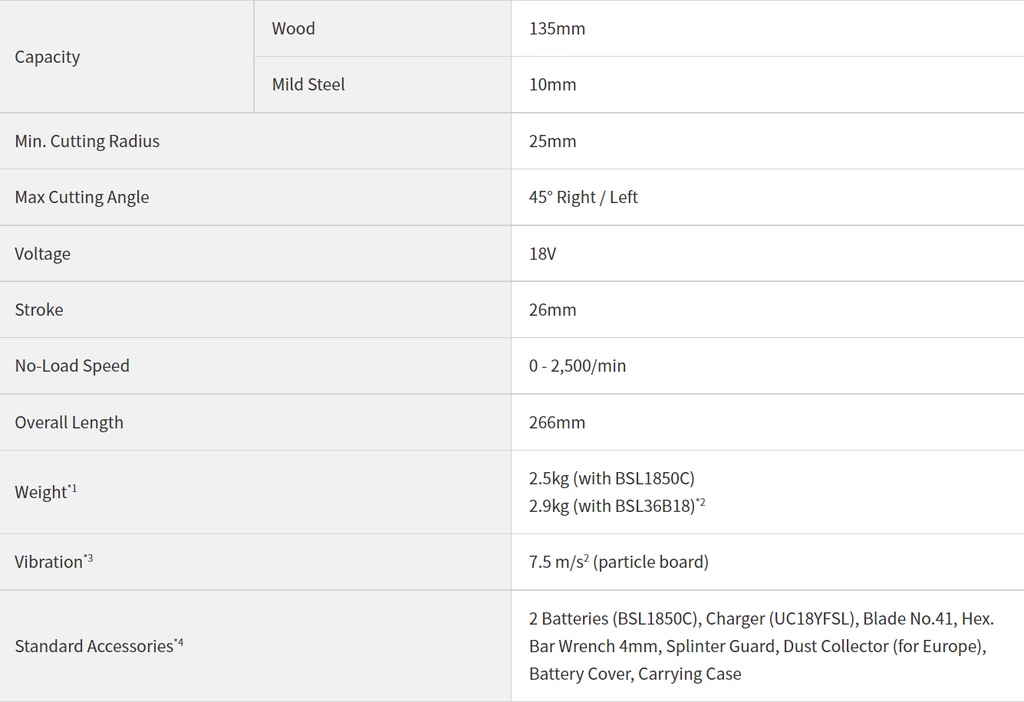Select the Wood sub-label cell
This screenshot has height=702, width=1024.
[382, 29]
